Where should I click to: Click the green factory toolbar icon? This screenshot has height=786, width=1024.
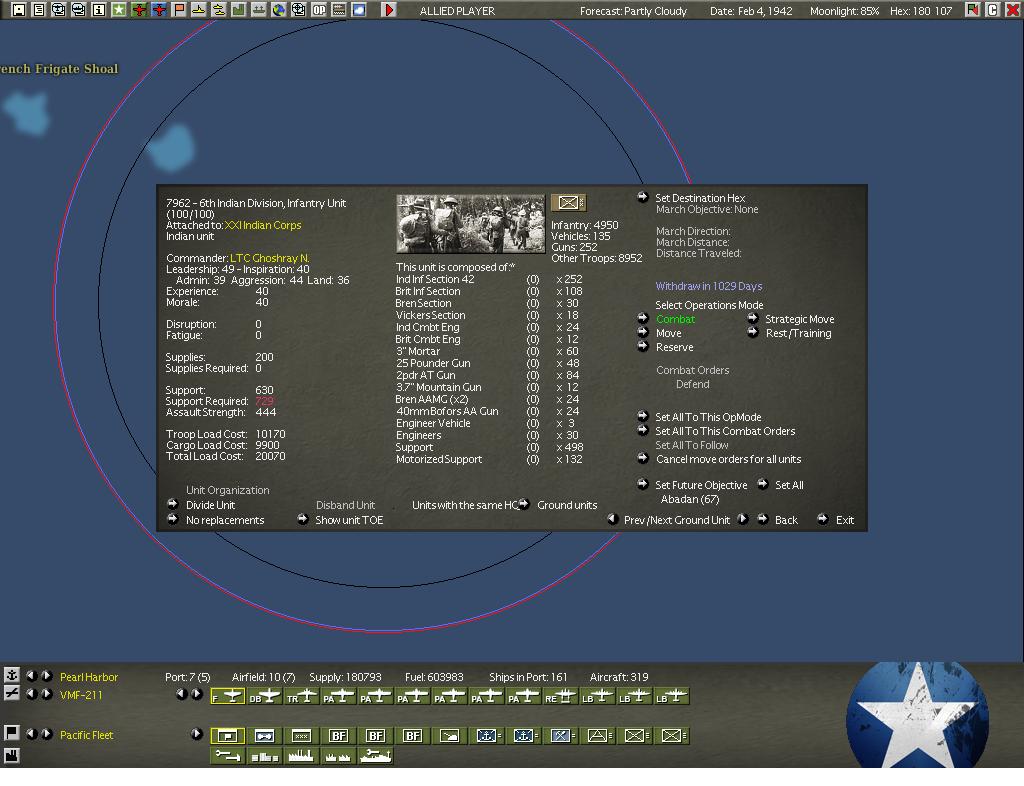239,10
